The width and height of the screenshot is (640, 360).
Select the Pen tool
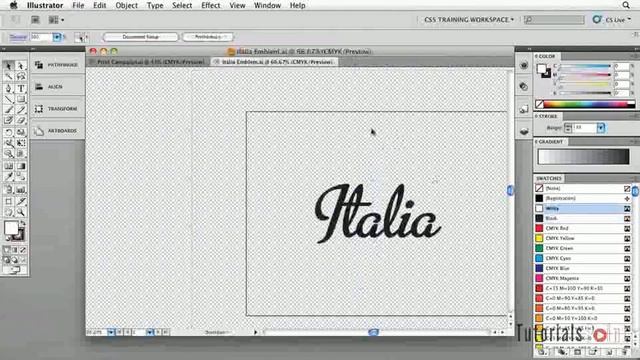(x=9, y=88)
